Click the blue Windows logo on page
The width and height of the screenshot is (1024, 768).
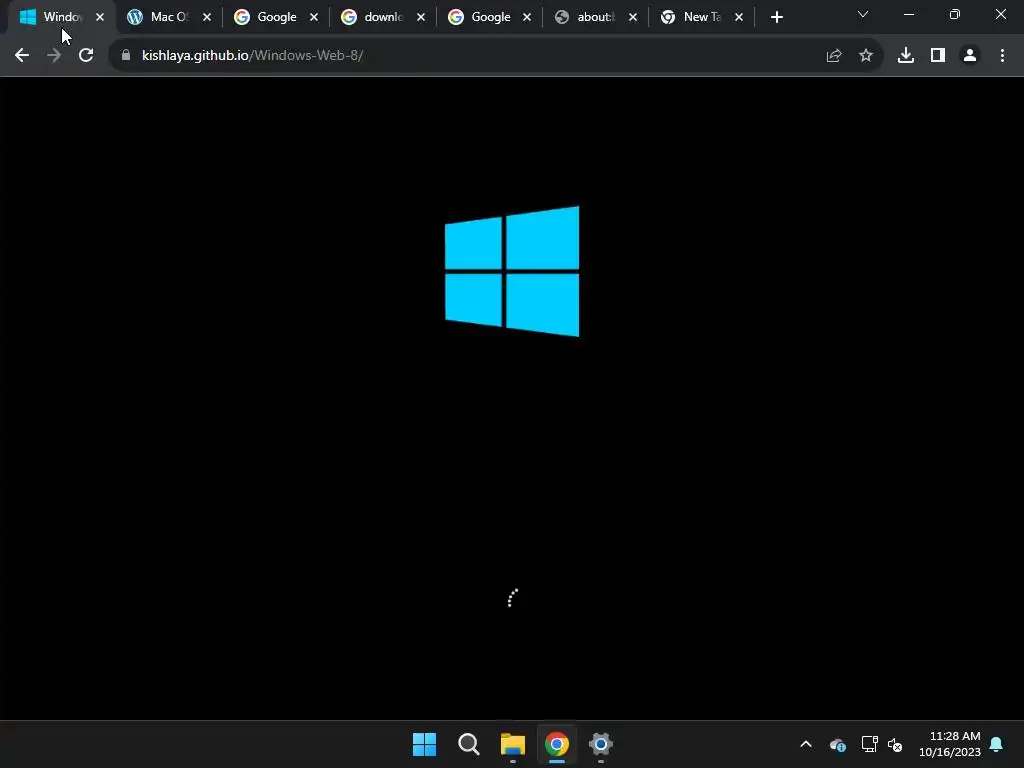pyautogui.click(x=512, y=272)
